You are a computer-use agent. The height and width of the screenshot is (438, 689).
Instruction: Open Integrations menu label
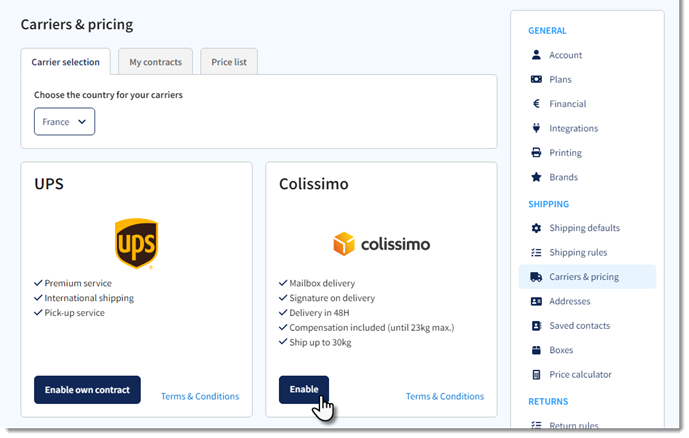[573, 128]
